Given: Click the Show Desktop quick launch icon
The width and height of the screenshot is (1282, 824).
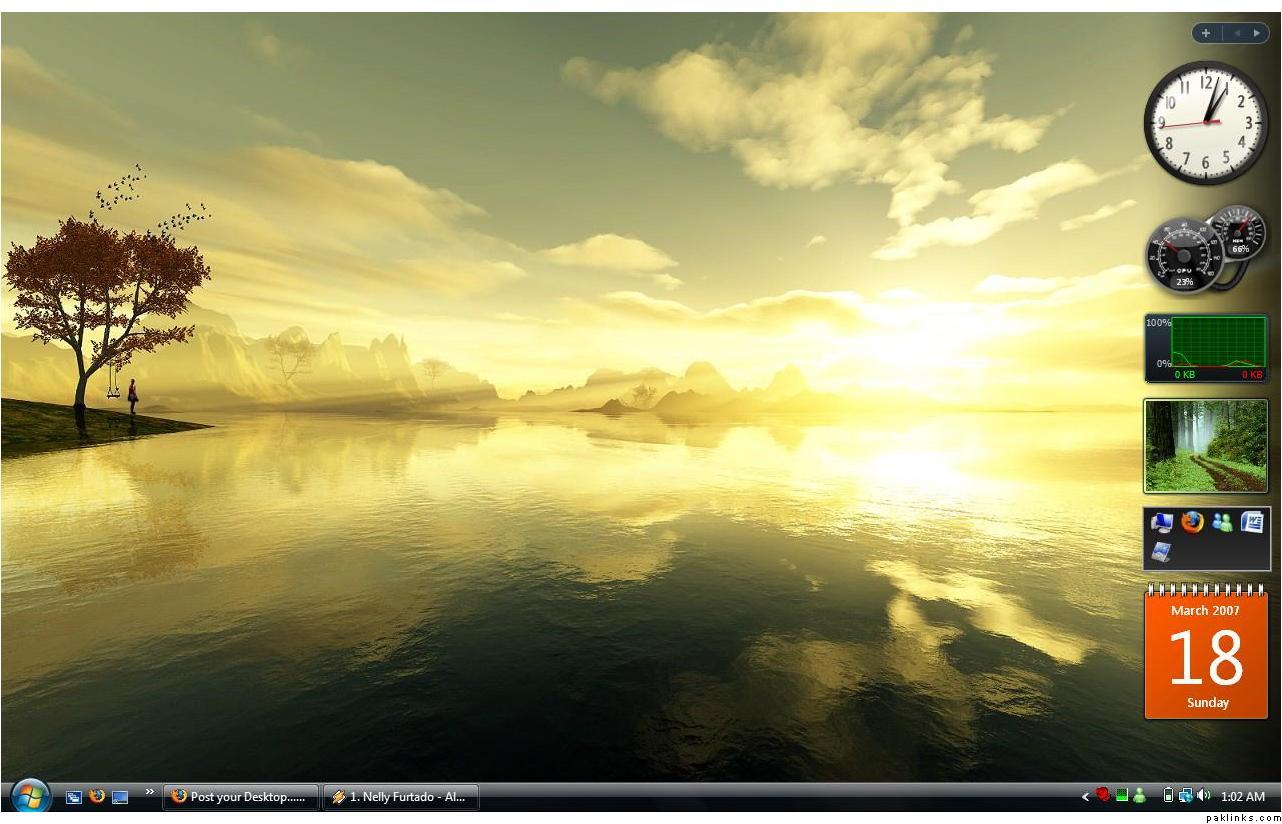Looking at the screenshot, I should pos(120,797).
